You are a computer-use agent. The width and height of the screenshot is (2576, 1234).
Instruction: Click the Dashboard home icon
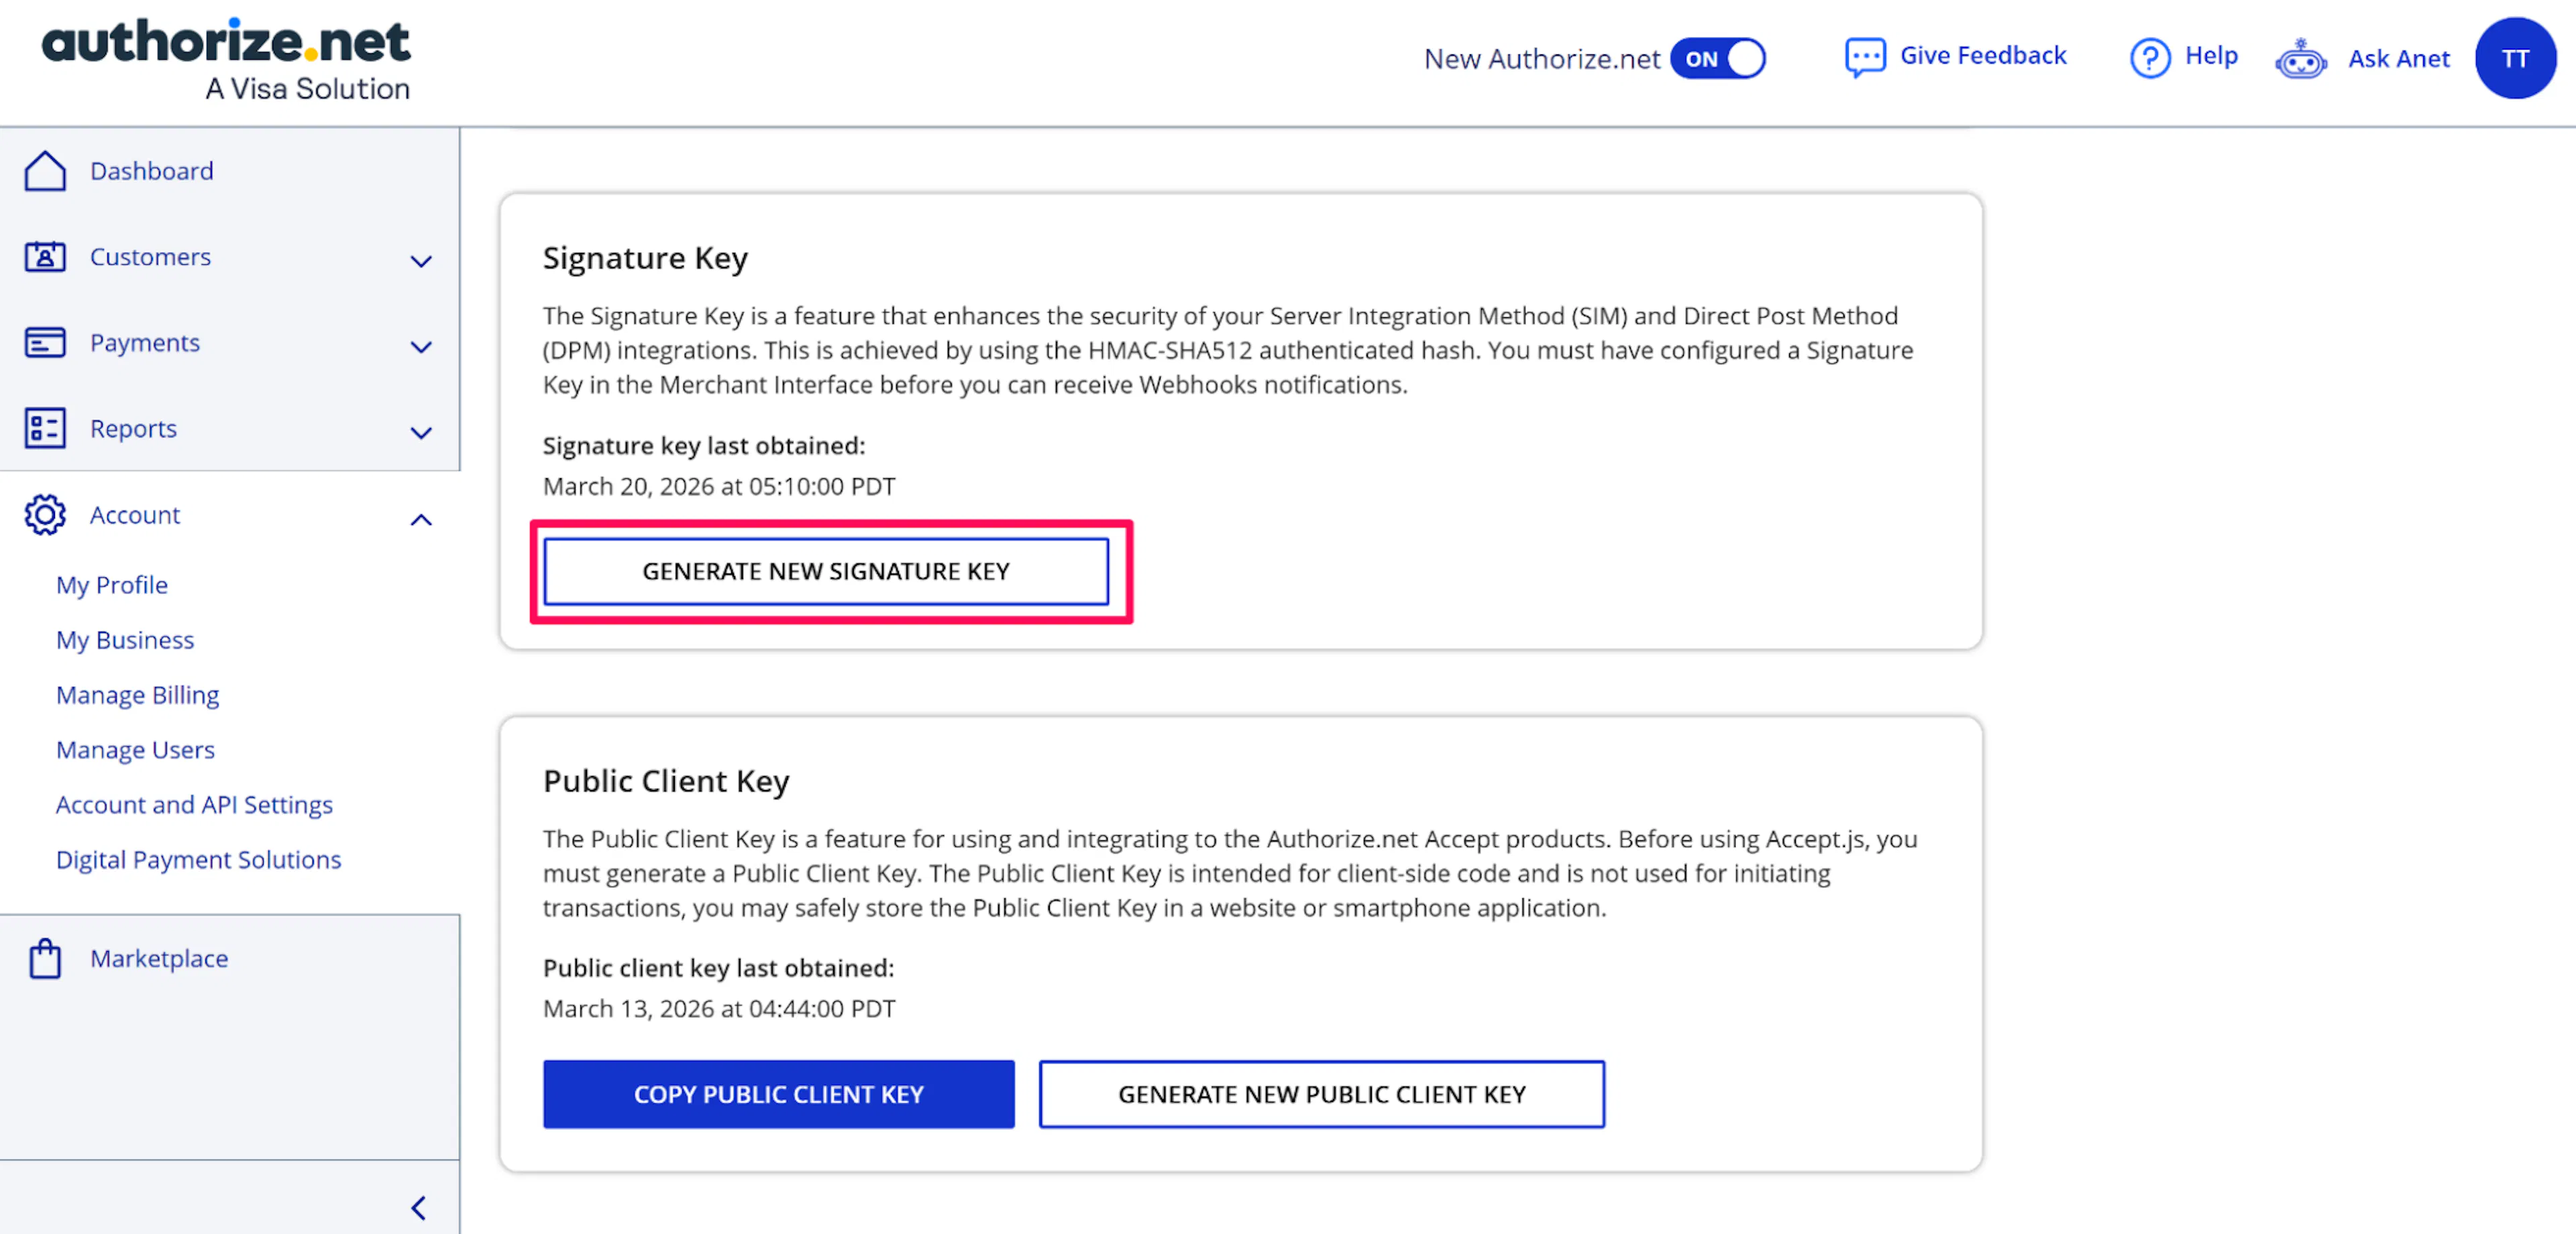point(45,171)
